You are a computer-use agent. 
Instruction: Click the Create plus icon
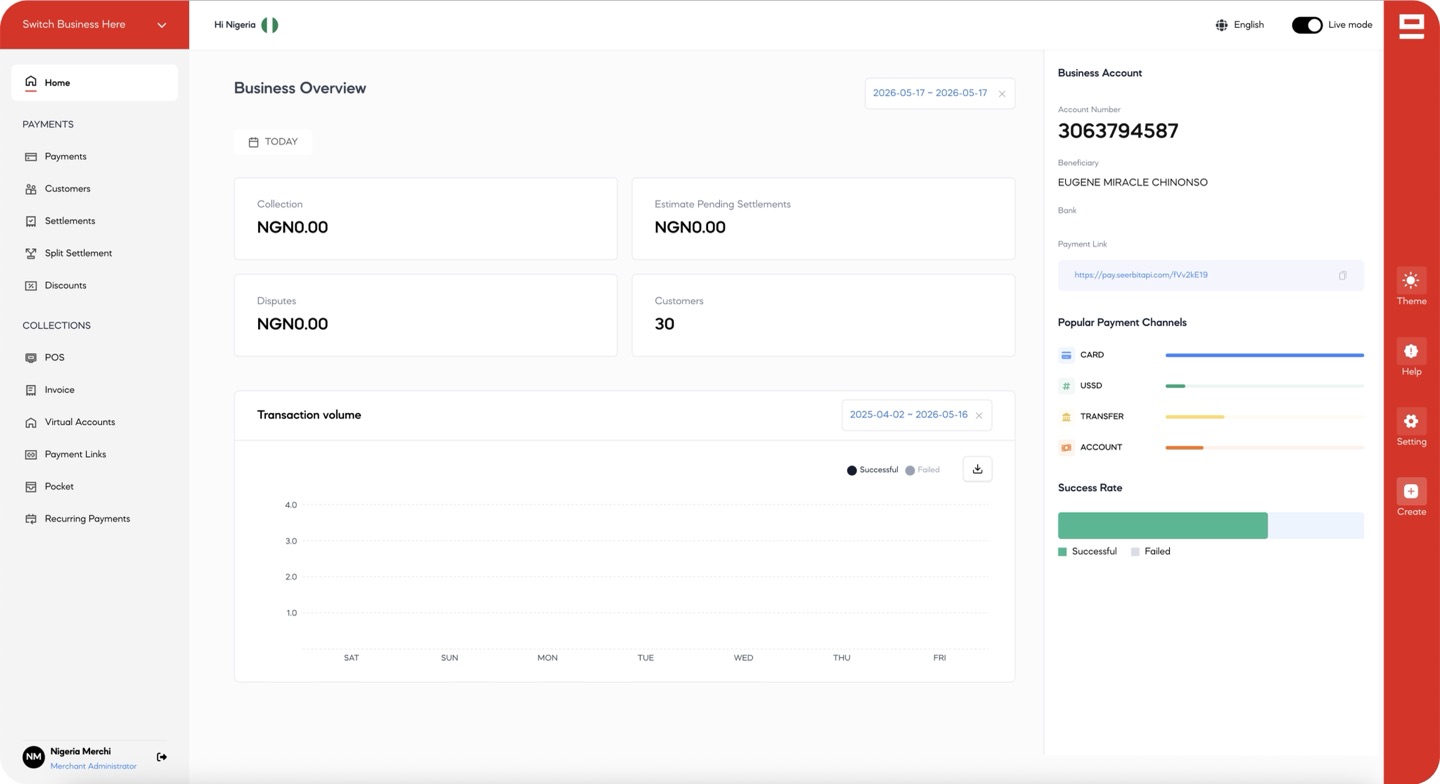tap(1411, 491)
